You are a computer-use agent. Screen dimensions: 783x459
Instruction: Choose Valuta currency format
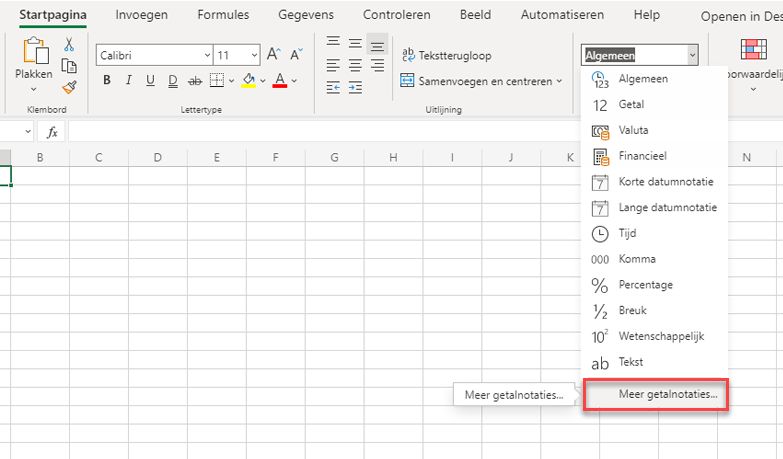point(654,130)
